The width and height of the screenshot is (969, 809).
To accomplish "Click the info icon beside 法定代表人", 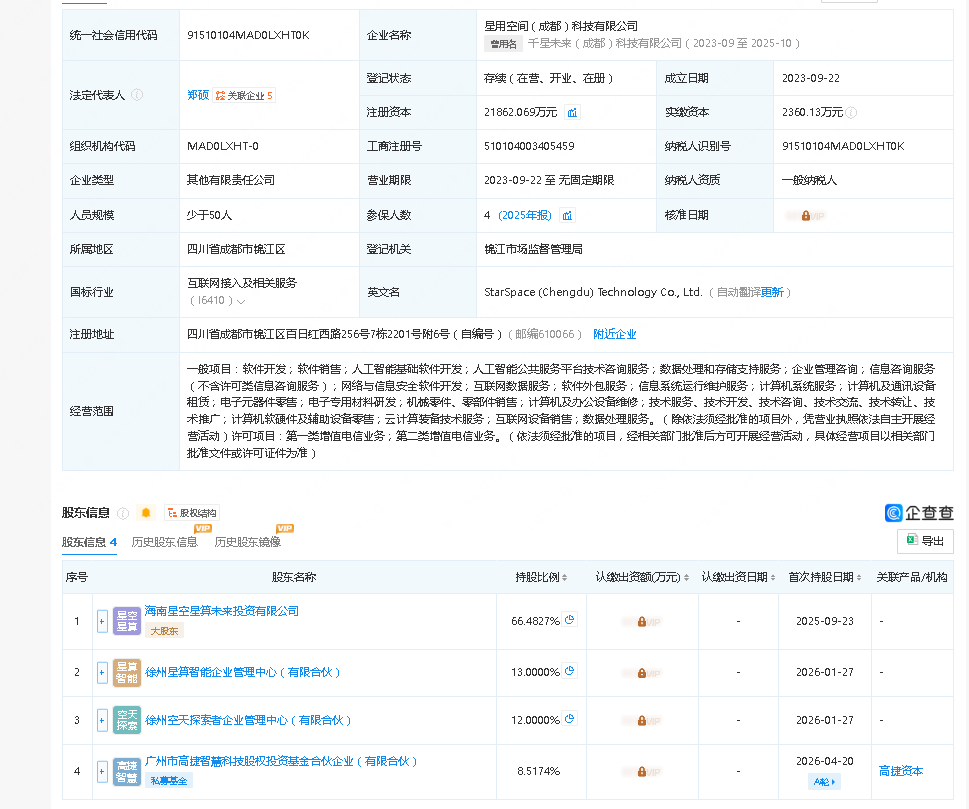I will click(x=137, y=95).
